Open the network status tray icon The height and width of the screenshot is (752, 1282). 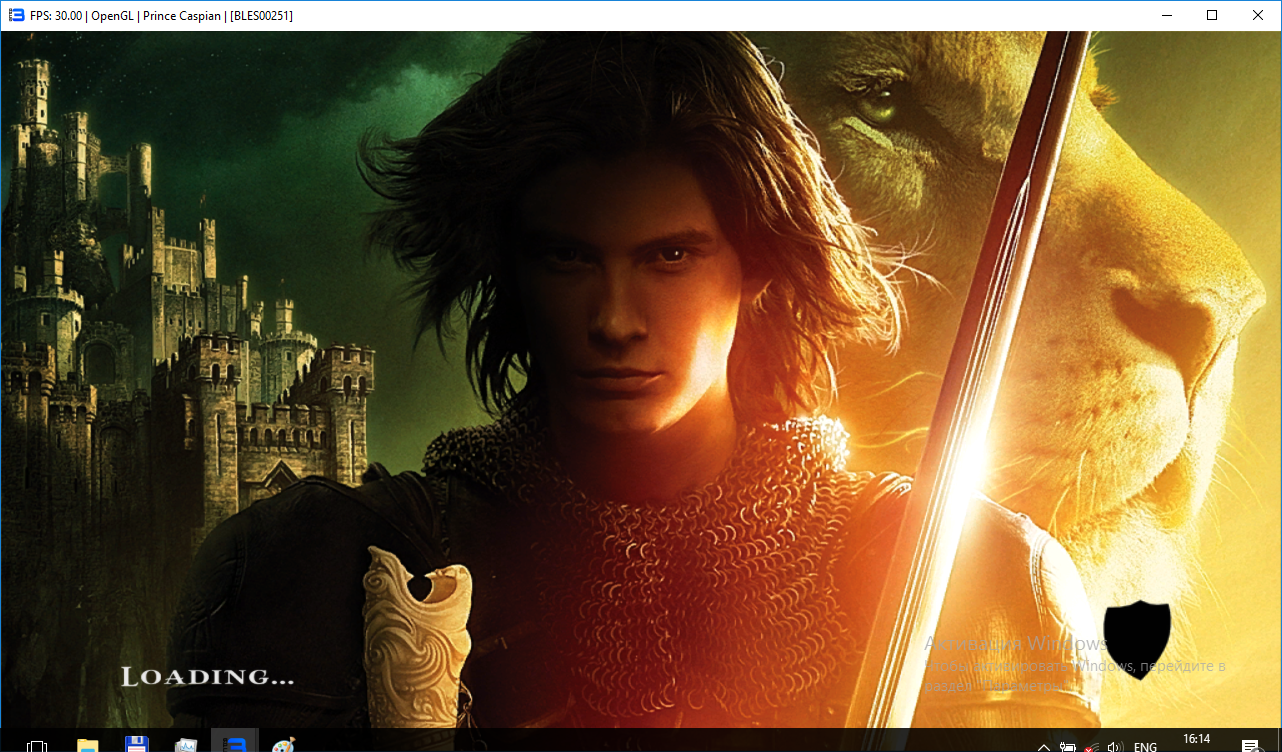[x=1091, y=746]
